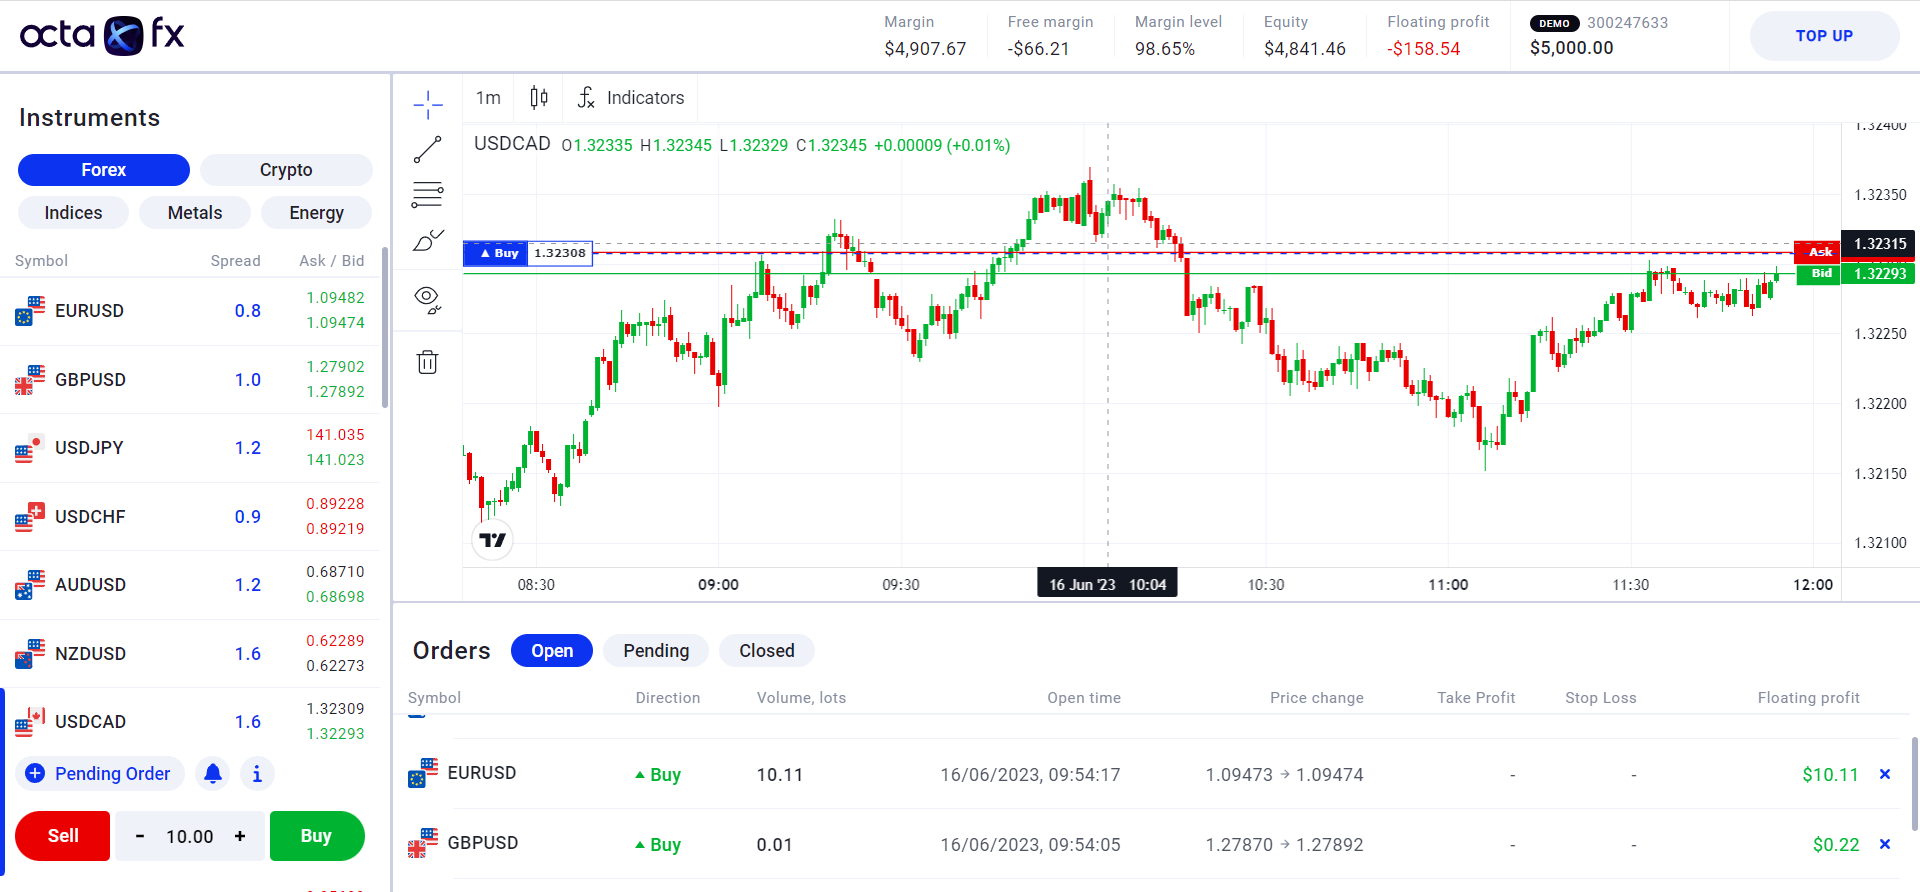This screenshot has height=892, width=1920.
Task: Click EURUSD floating profit $10.11
Action: click(1830, 775)
